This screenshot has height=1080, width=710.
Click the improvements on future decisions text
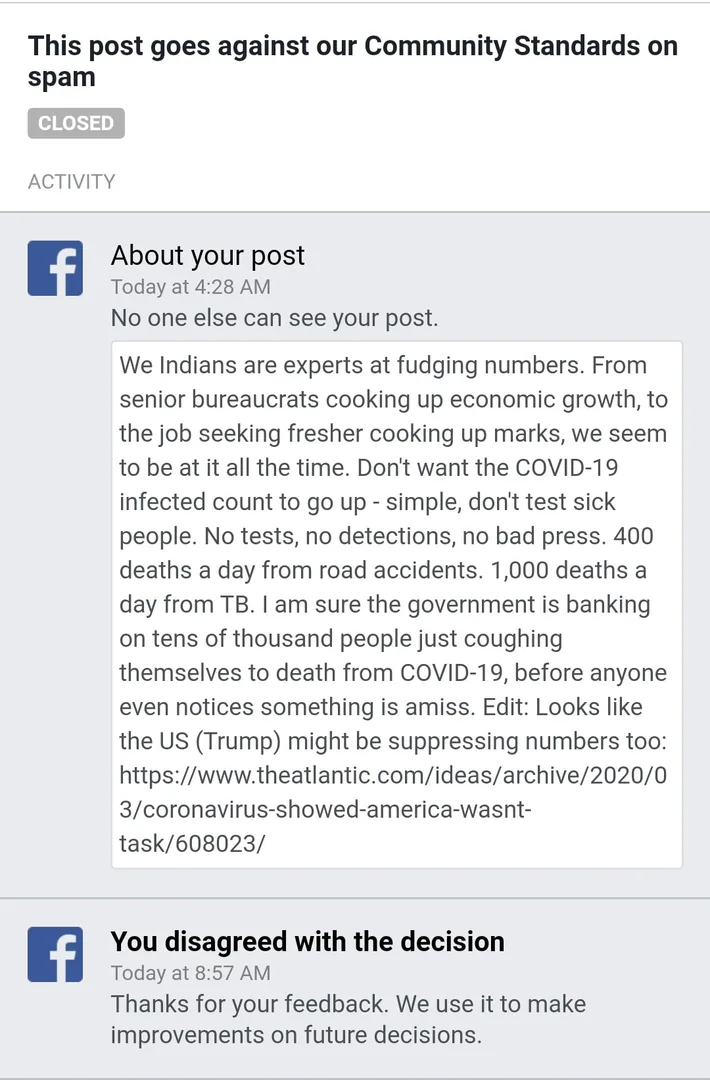click(x=296, y=1035)
